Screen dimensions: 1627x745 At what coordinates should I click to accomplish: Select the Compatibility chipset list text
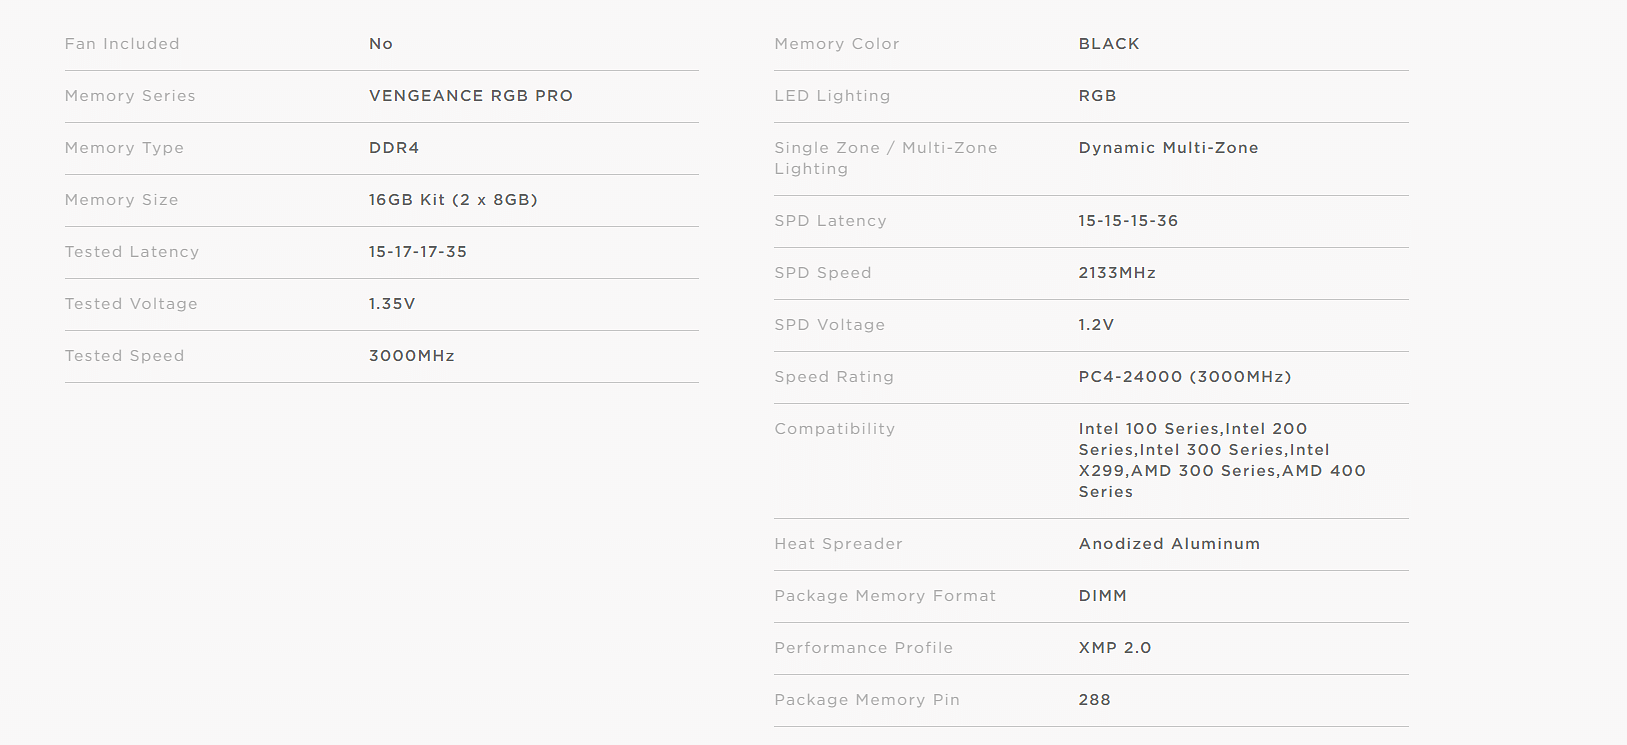pyautogui.click(x=1222, y=460)
